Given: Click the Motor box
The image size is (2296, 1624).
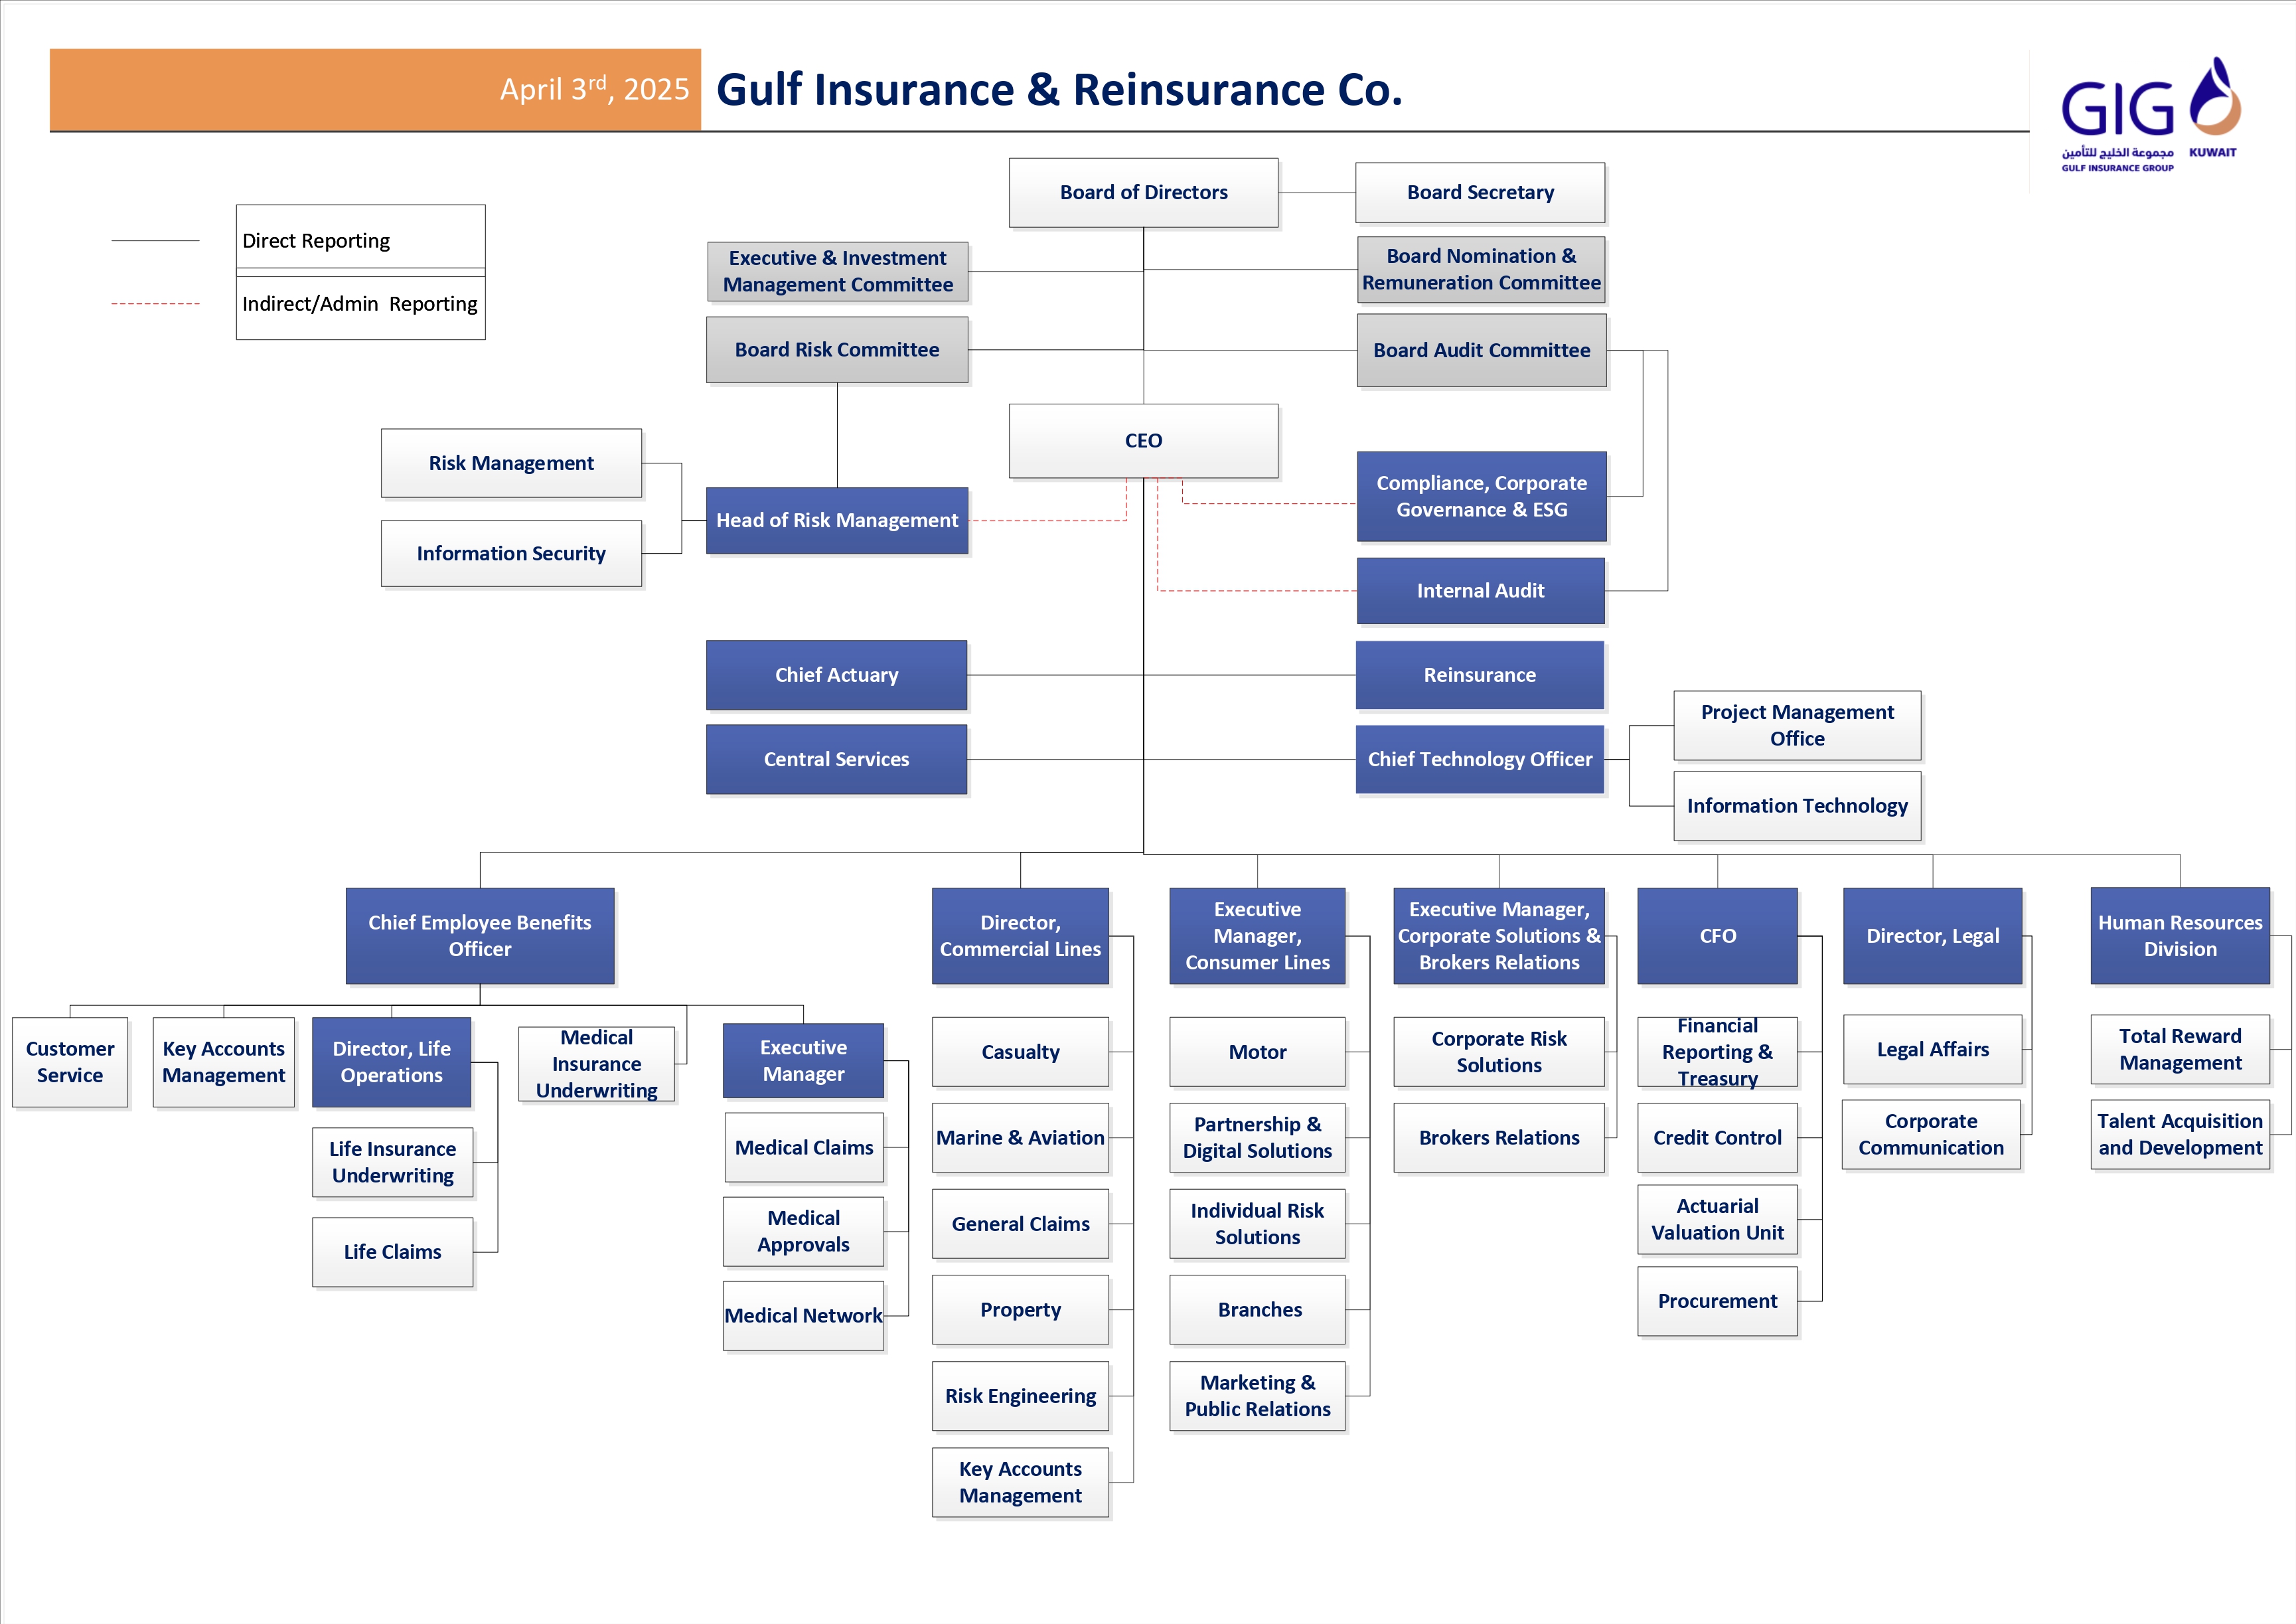Looking at the screenshot, I should 1257,1052.
